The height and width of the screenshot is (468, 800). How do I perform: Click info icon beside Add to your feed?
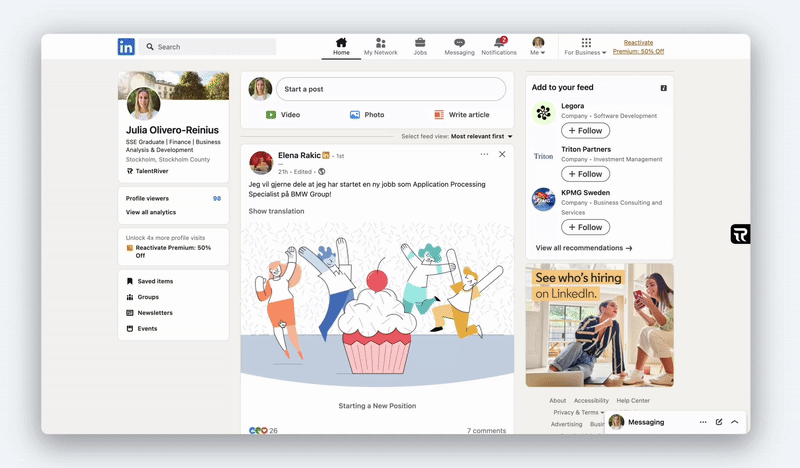click(x=663, y=88)
